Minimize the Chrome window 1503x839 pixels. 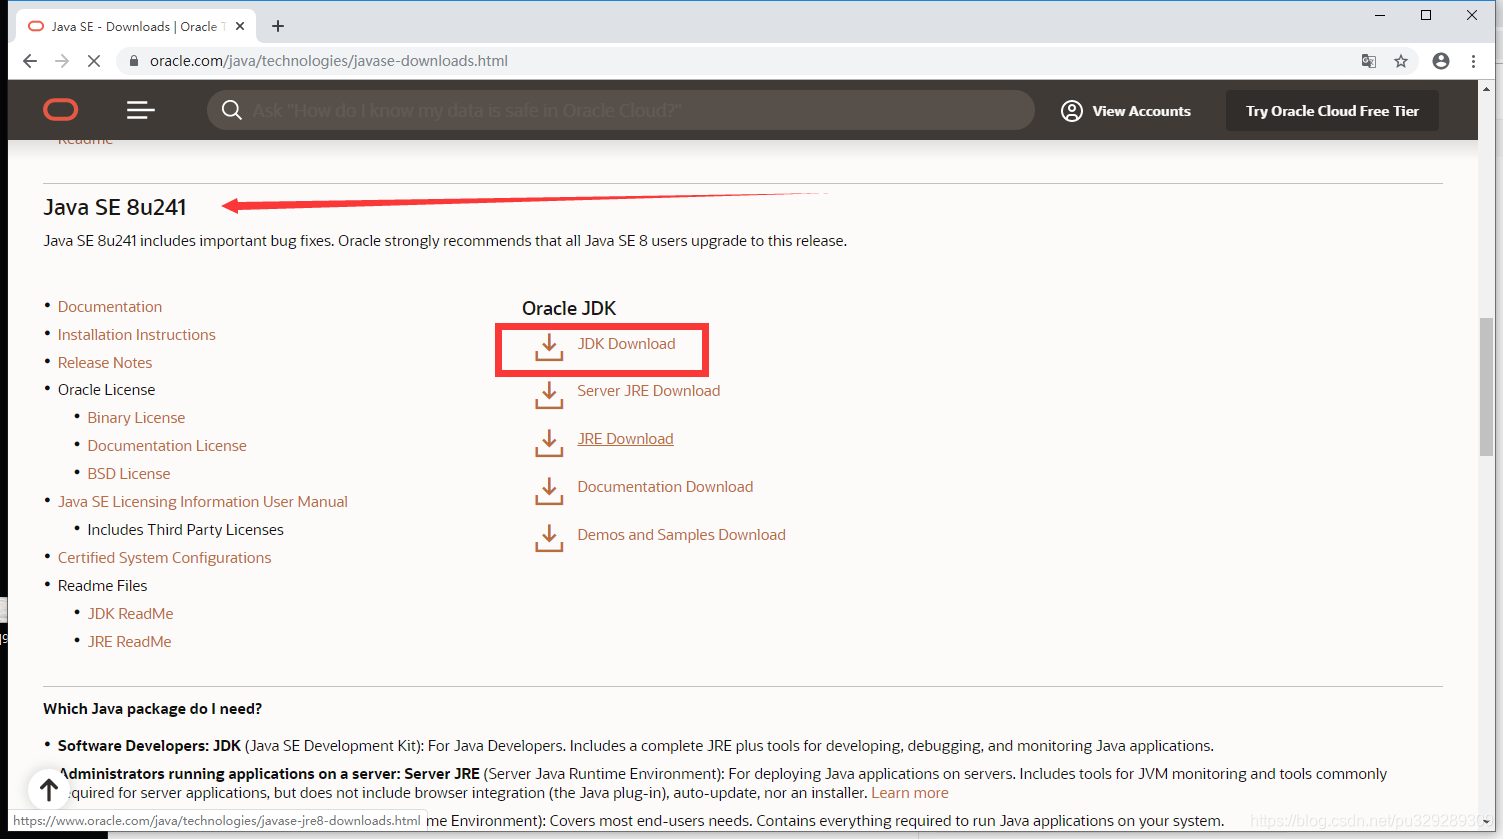point(1380,15)
